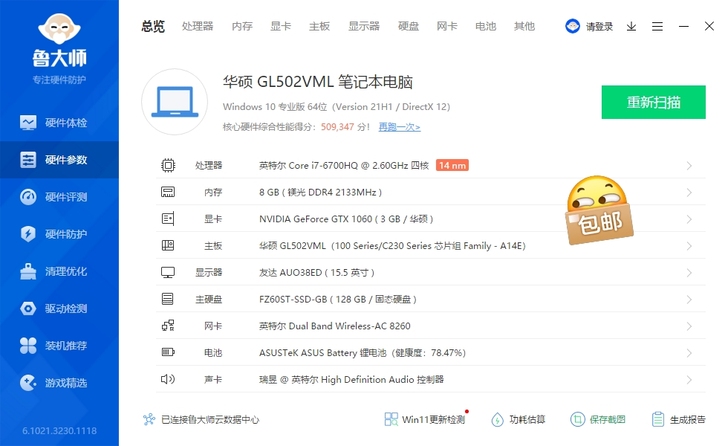The width and height of the screenshot is (728, 446).
Task: Click the graphics card icon in 显卡 row
Action: pyautogui.click(x=168, y=219)
